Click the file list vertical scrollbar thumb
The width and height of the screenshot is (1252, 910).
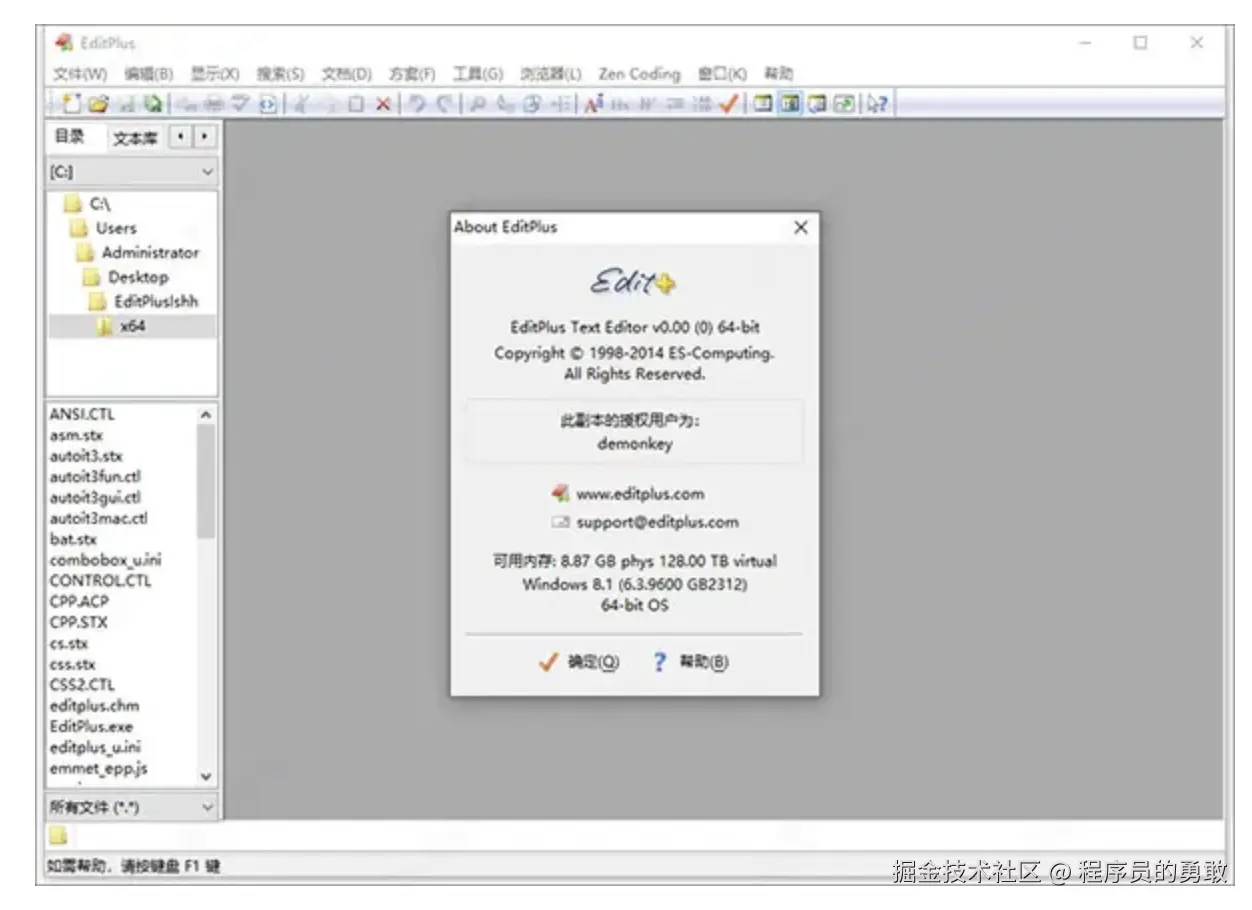coord(206,481)
